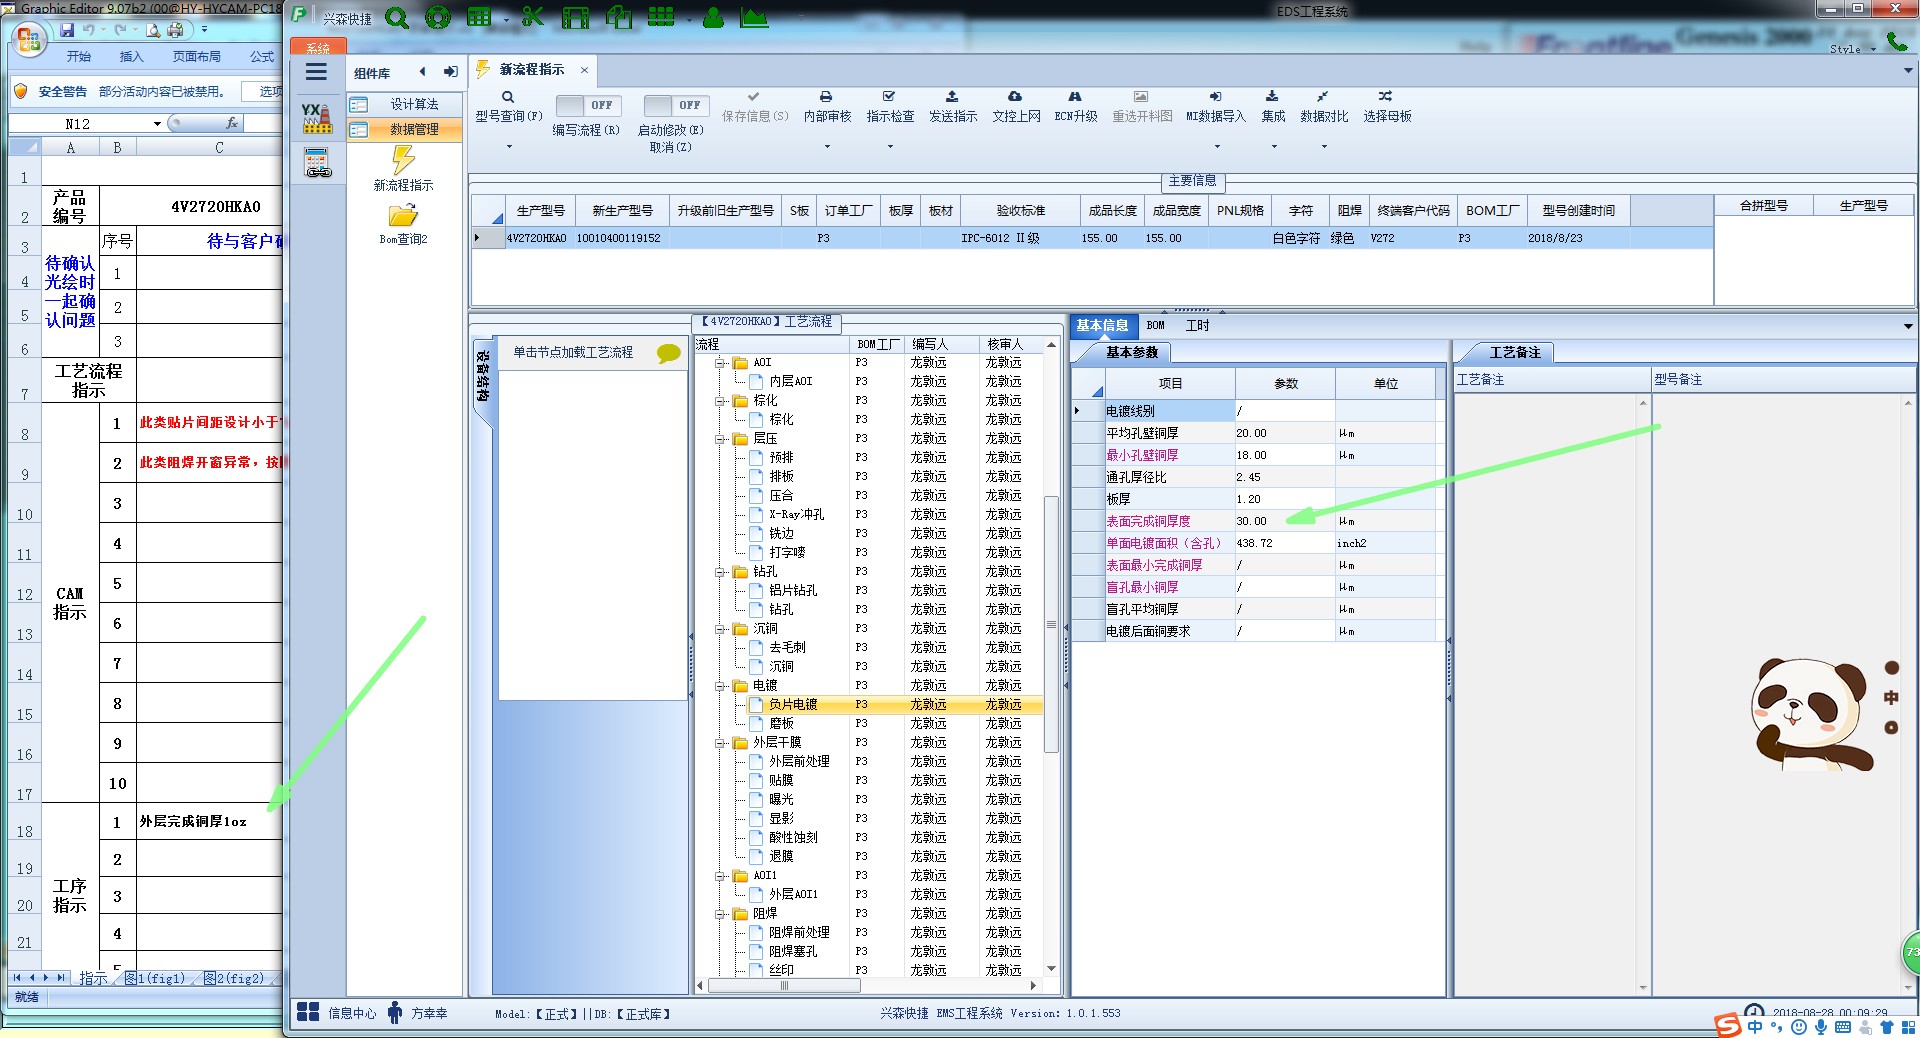Open the 系统 orange ribbon tab
The width and height of the screenshot is (1920, 1038).
tap(318, 48)
